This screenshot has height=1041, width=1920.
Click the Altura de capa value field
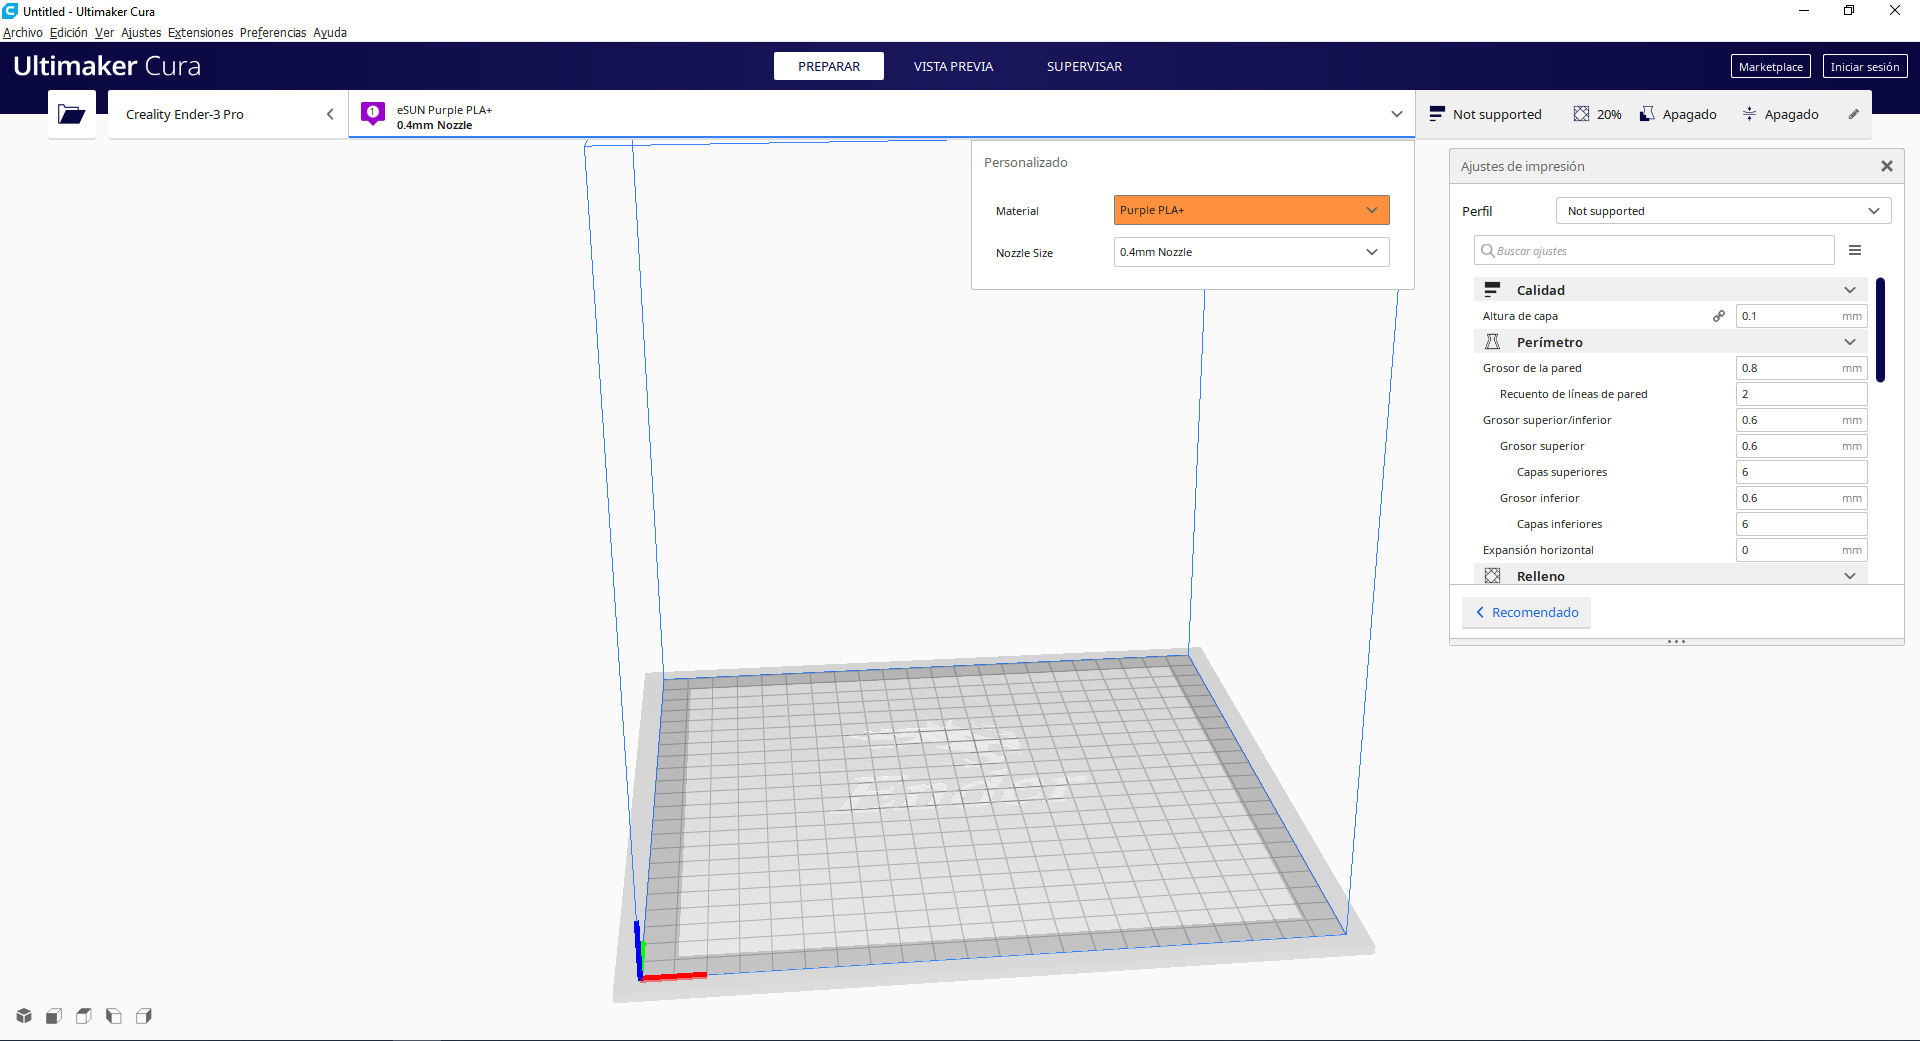pyautogui.click(x=1802, y=316)
